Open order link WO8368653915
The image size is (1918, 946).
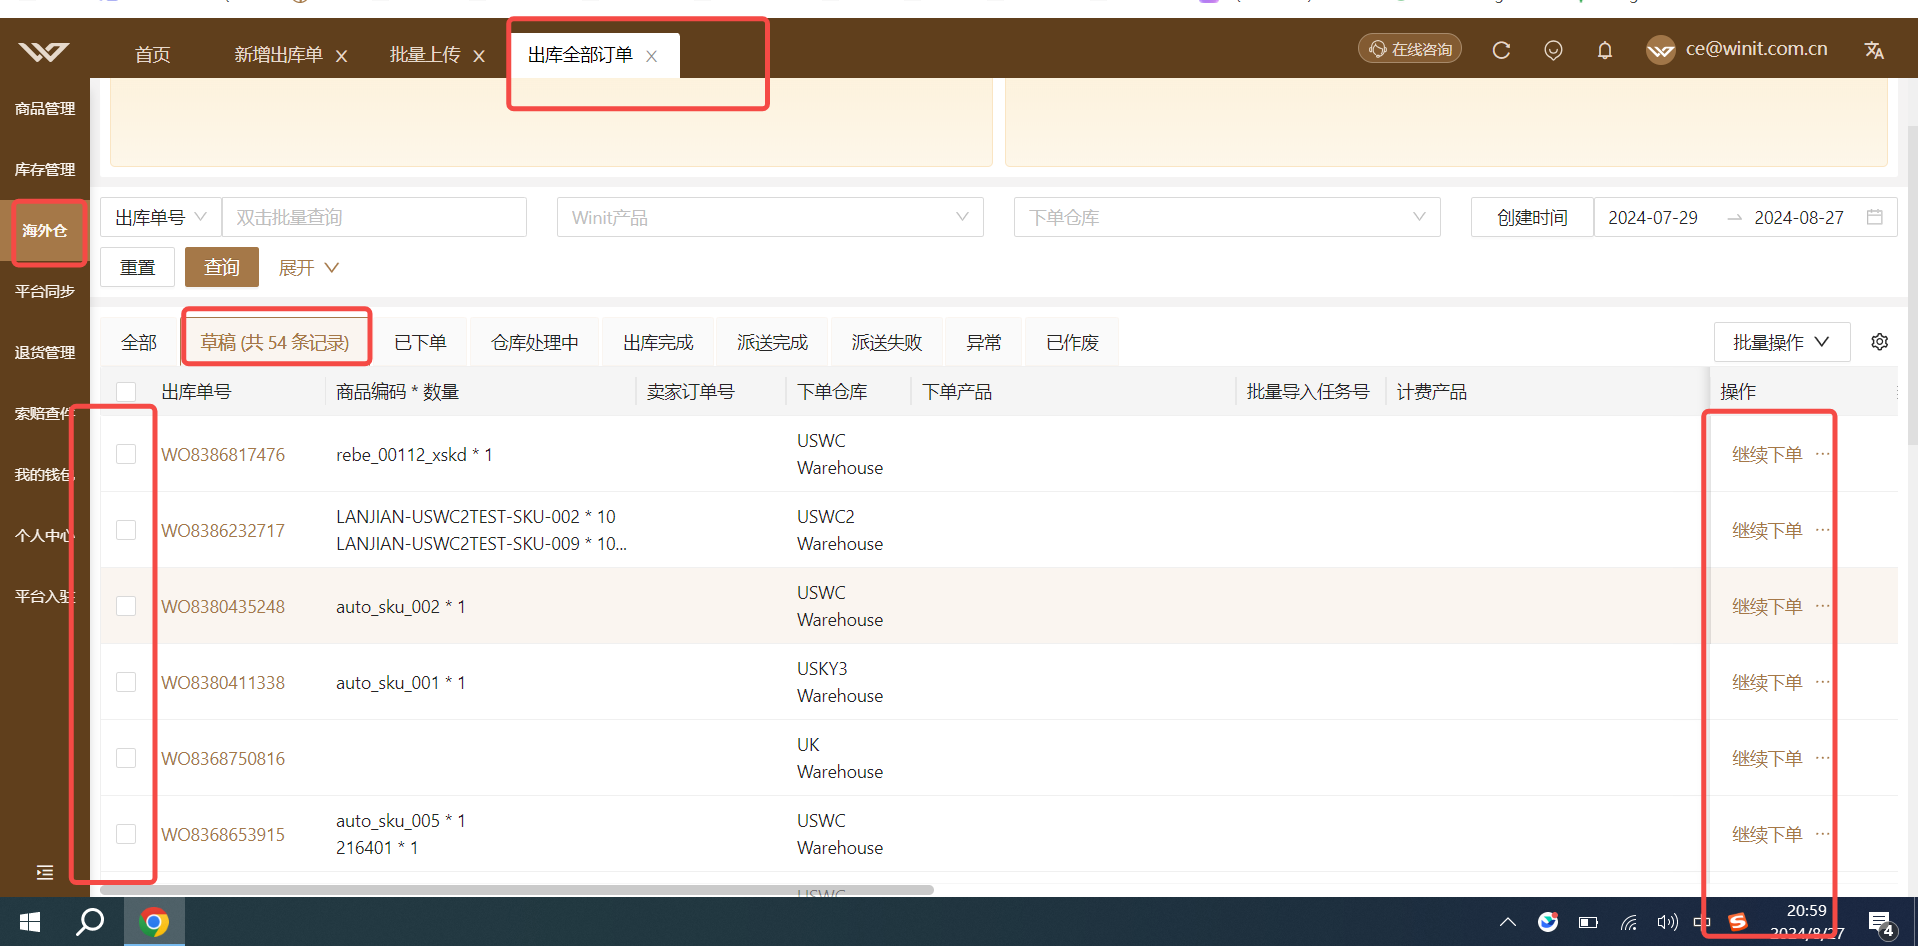pyautogui.click(x=223, y=835)
